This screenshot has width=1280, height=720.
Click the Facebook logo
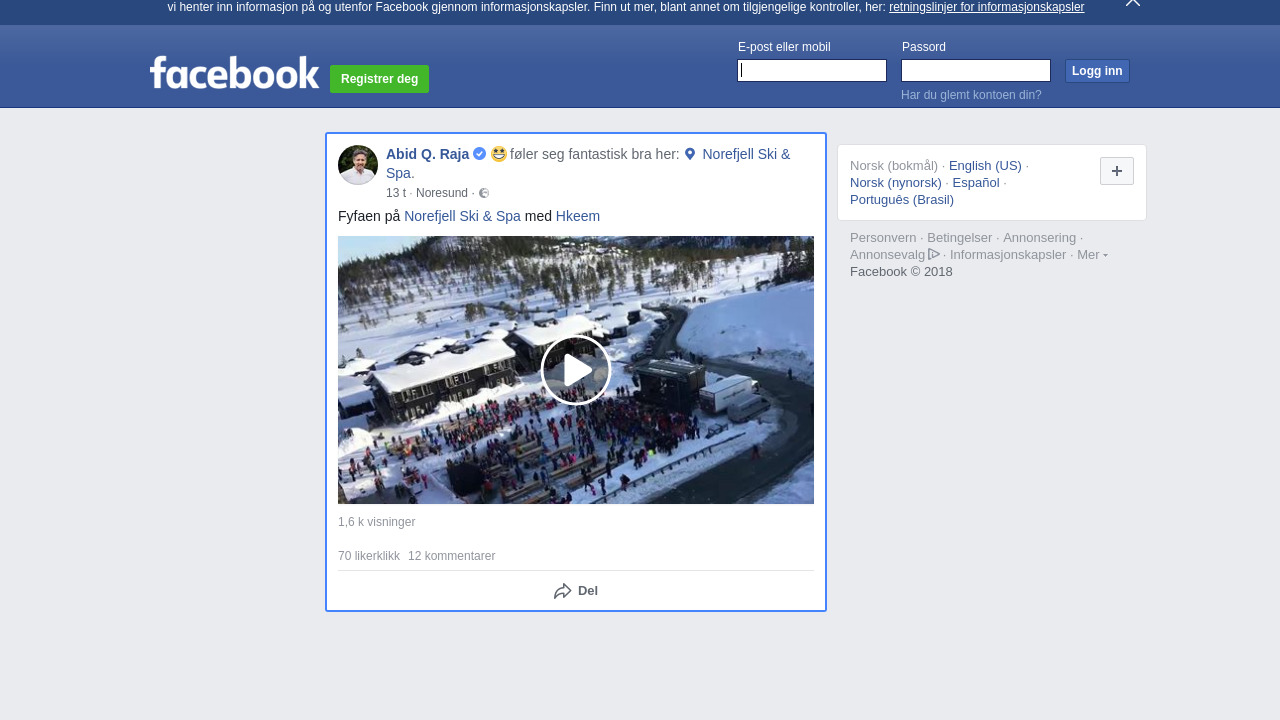coord(234,73)
